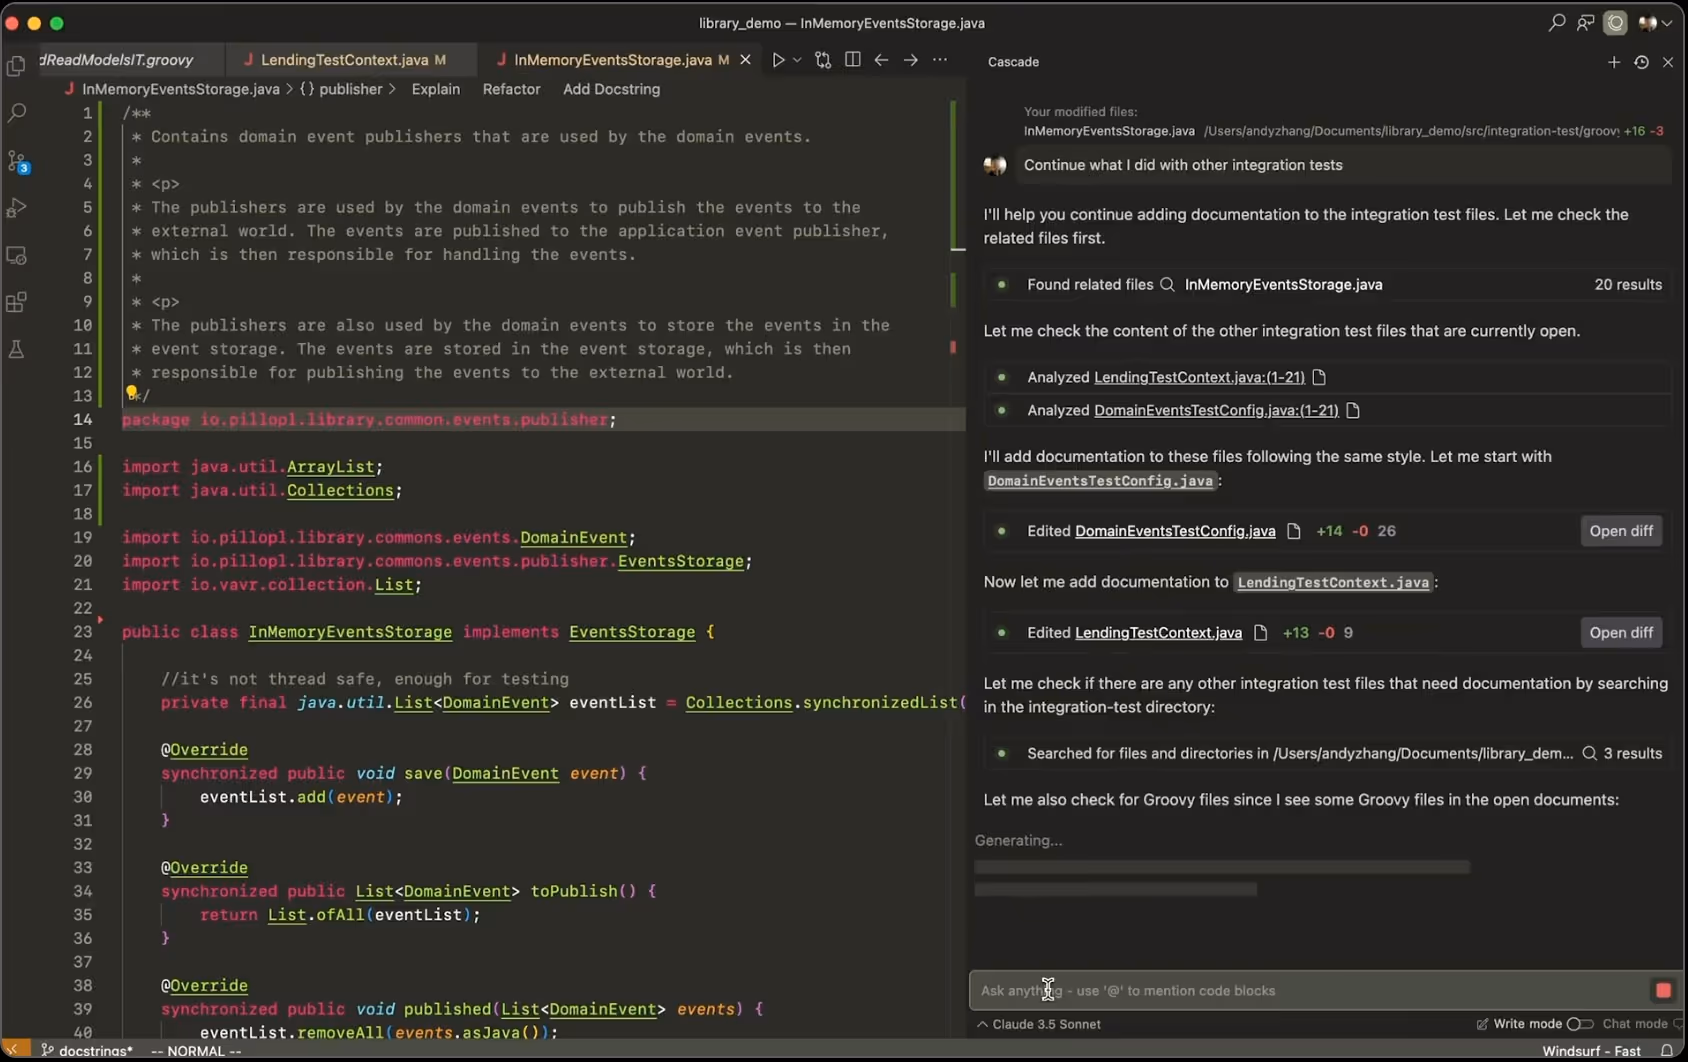This screenshot has height=1062, width=1688.
Task: Click the Refactor code action
Action: click(x=511, y=89)
